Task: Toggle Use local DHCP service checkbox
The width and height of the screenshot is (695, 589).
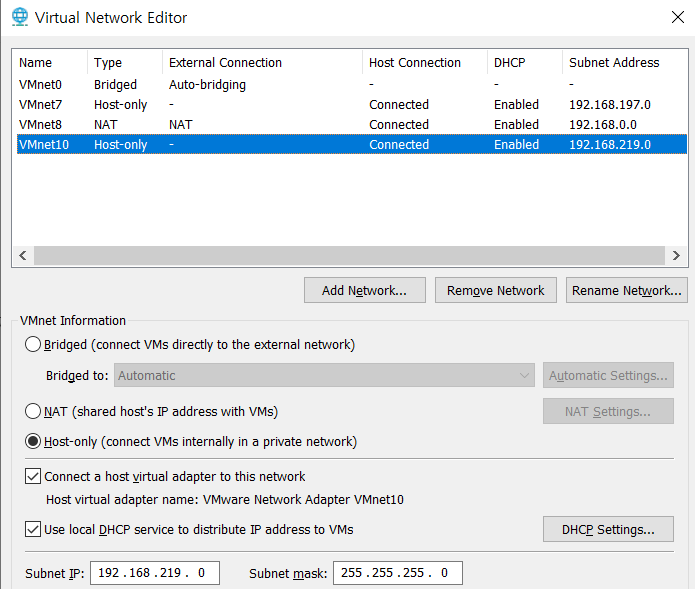Action: tap(33, 529)
